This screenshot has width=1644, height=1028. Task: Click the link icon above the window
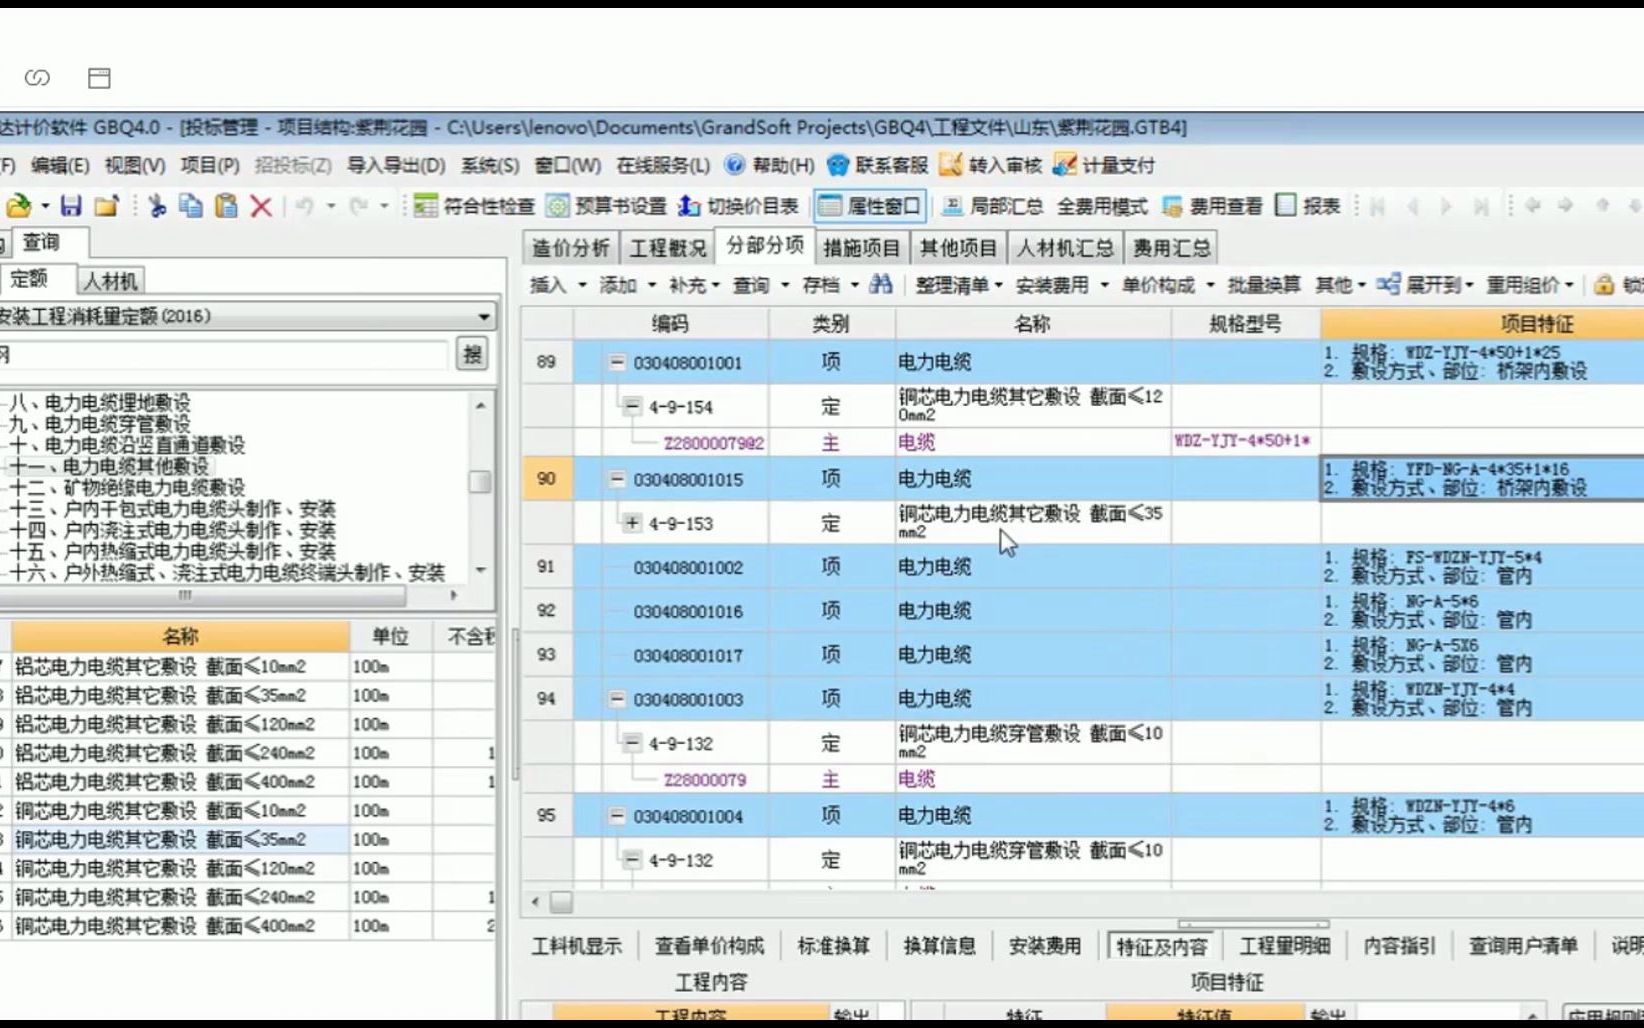coord(37,78)
